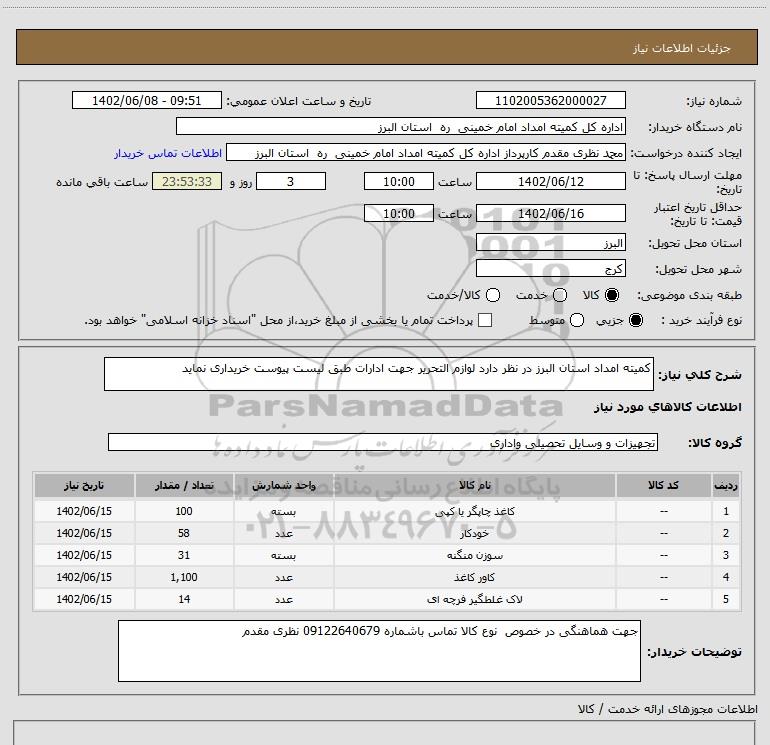Viewport: 770px width, 745px height.
Task: Click the تعداد / مقدار column header
Action: pos(184,485)
